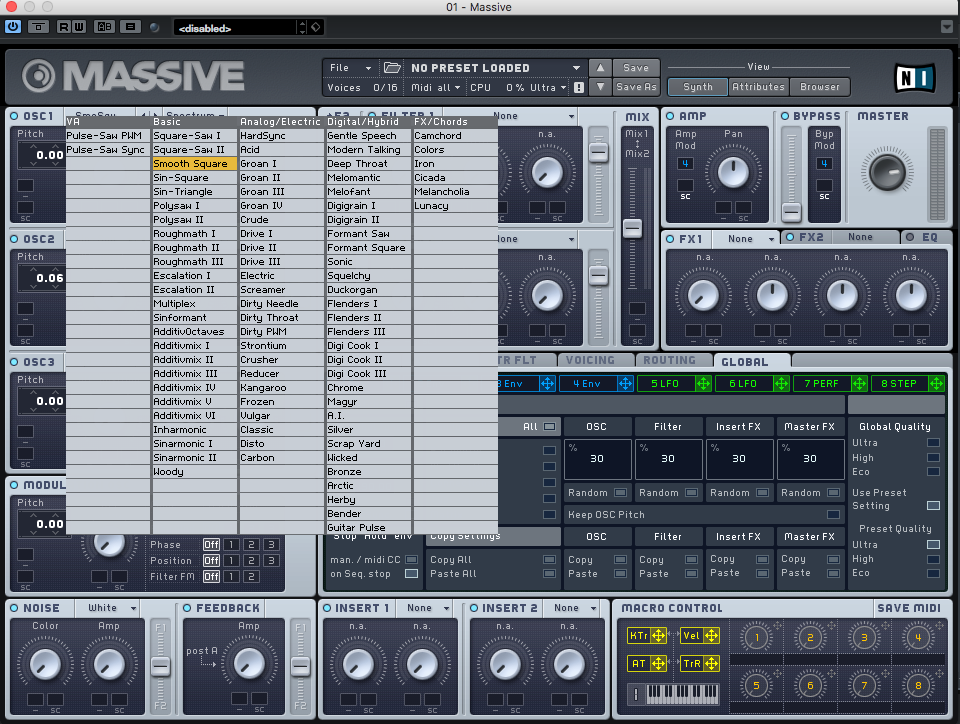This screenshot has width=960, height=724.
Task: Click the exclamation warning icon
Action: tap(579, 88)
